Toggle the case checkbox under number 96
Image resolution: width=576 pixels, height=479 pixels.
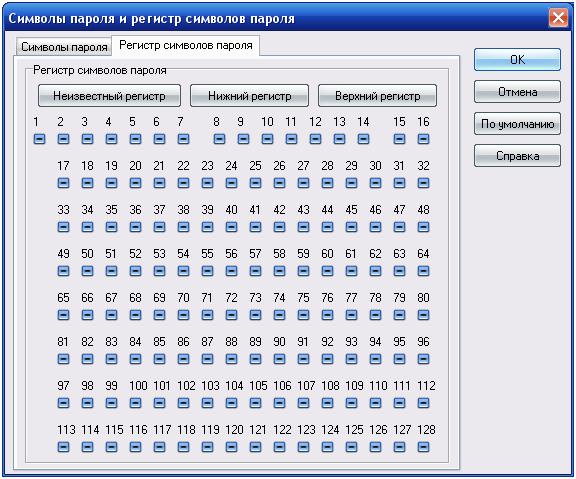[x=423, y=359]
